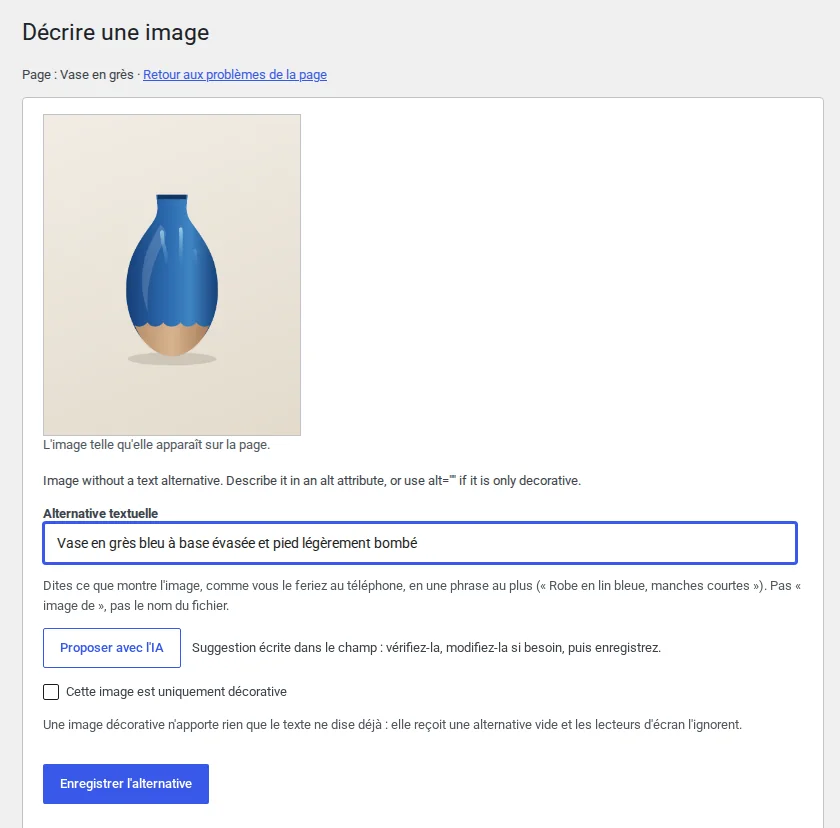Click 'Enregistrer l'alternative' button
Viewport: 840px width, 828px height.
click(x=126, y=784)
